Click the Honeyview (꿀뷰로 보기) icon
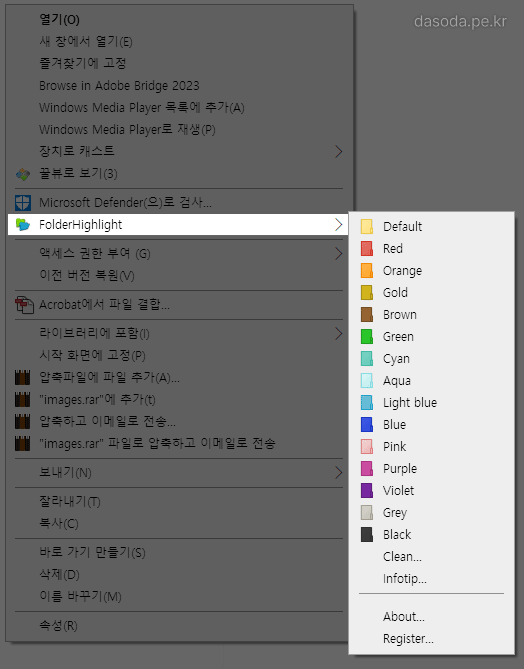 point(23,174)
